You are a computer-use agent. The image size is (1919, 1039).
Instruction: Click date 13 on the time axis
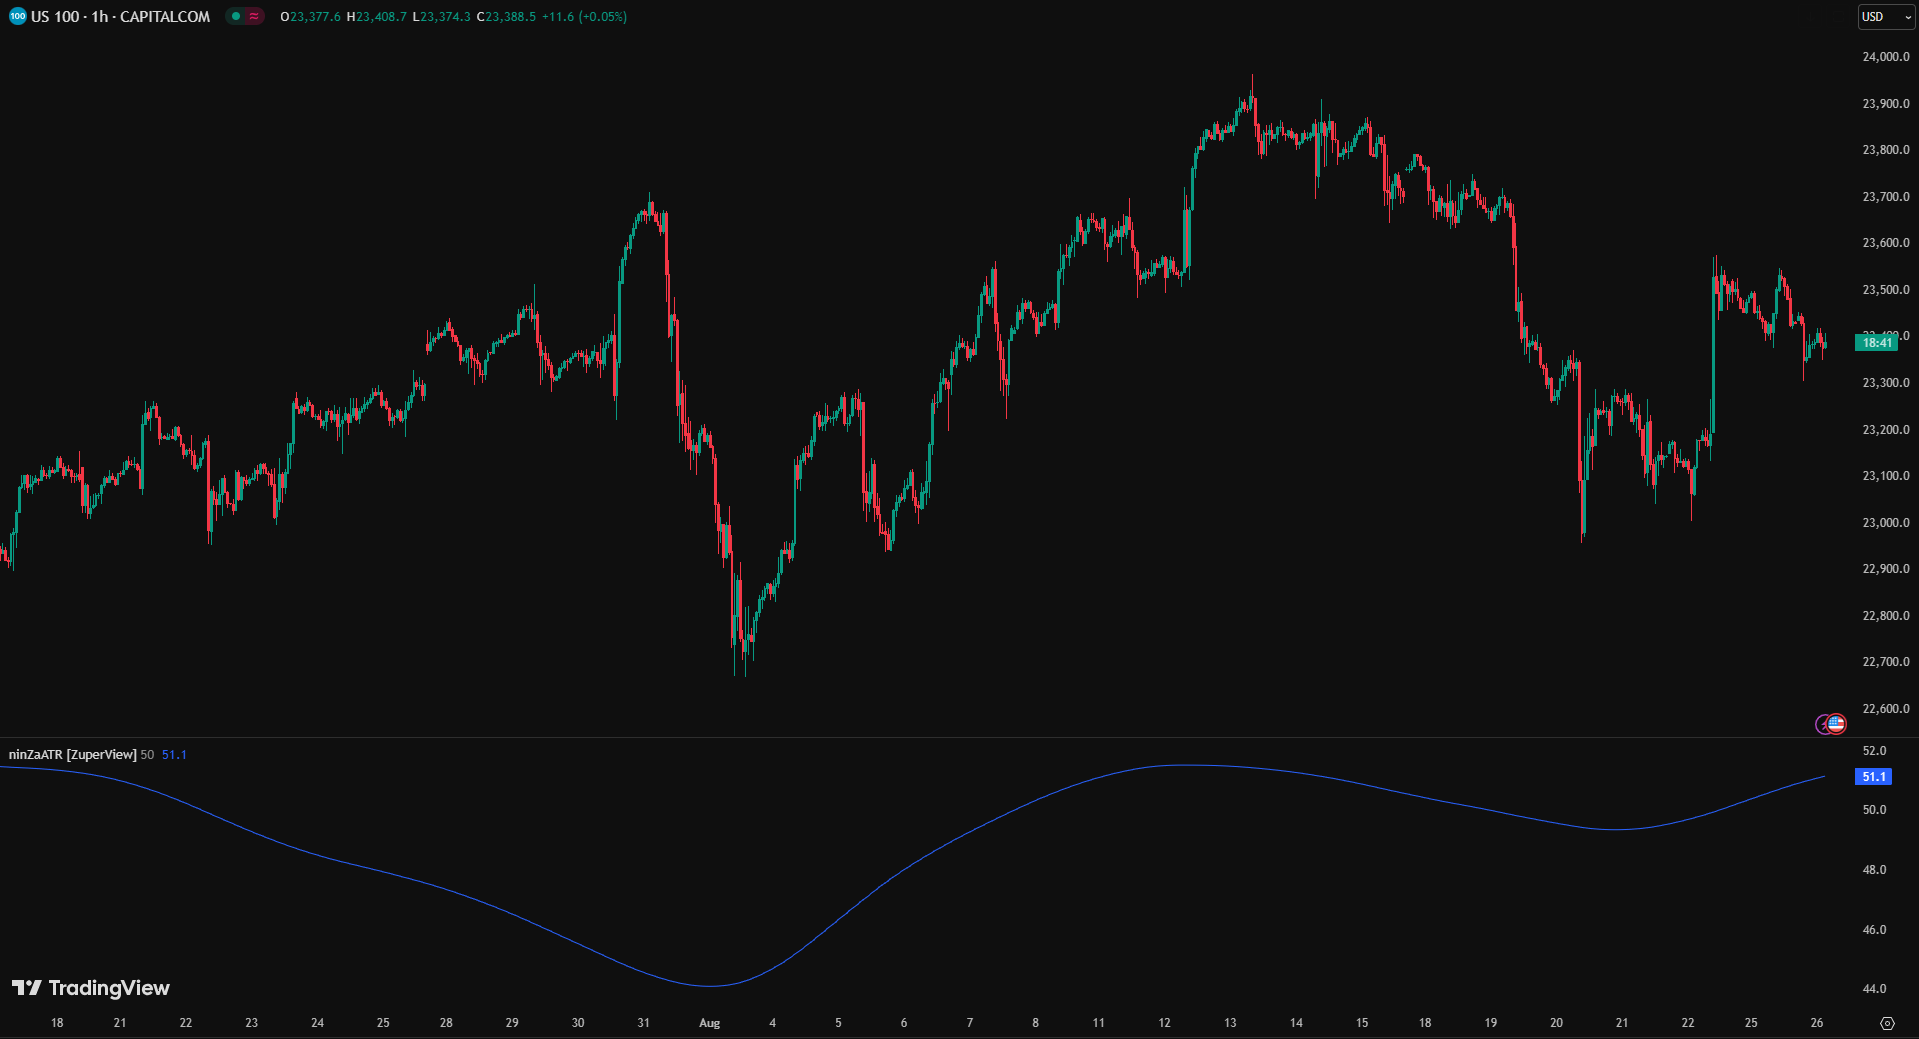click(x=1230, y=1023)
